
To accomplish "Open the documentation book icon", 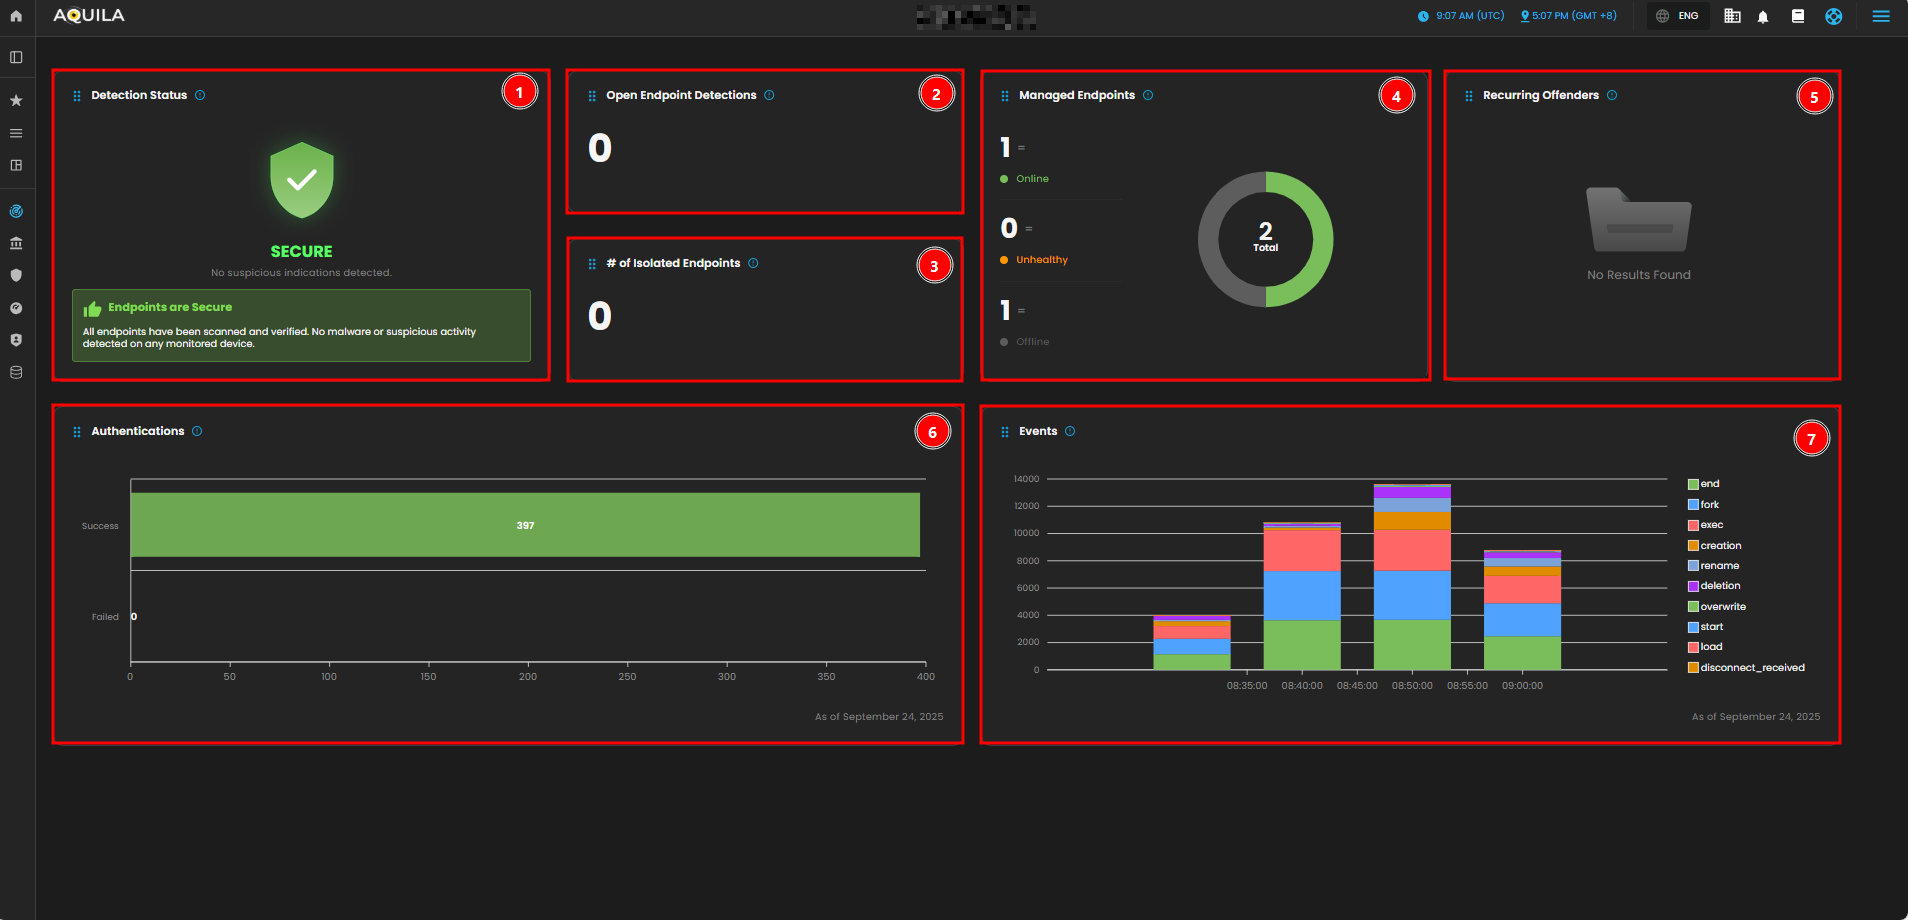I will click(1798, 16).
